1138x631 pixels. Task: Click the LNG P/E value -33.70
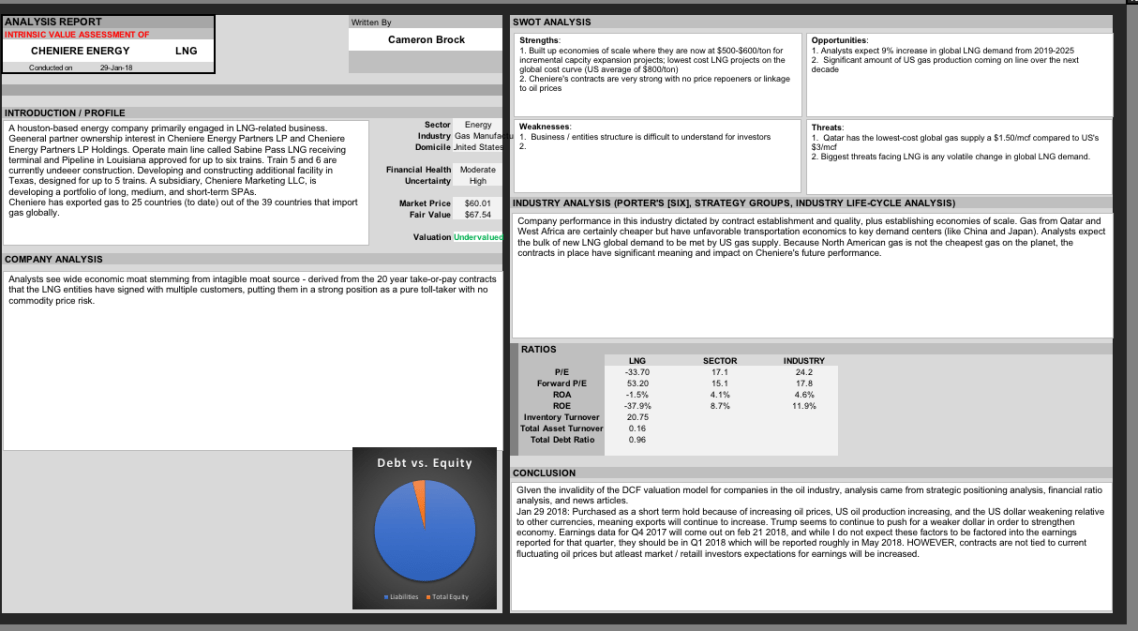(637, 372)
